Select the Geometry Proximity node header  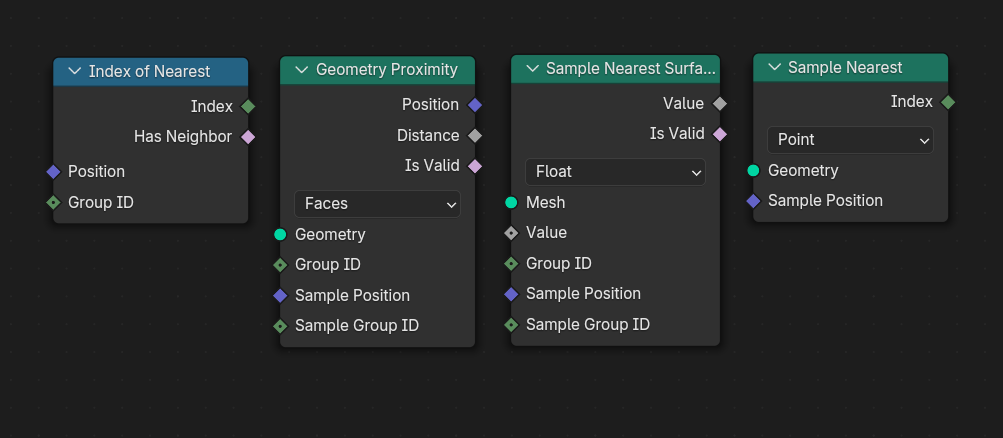coord(377,70)
